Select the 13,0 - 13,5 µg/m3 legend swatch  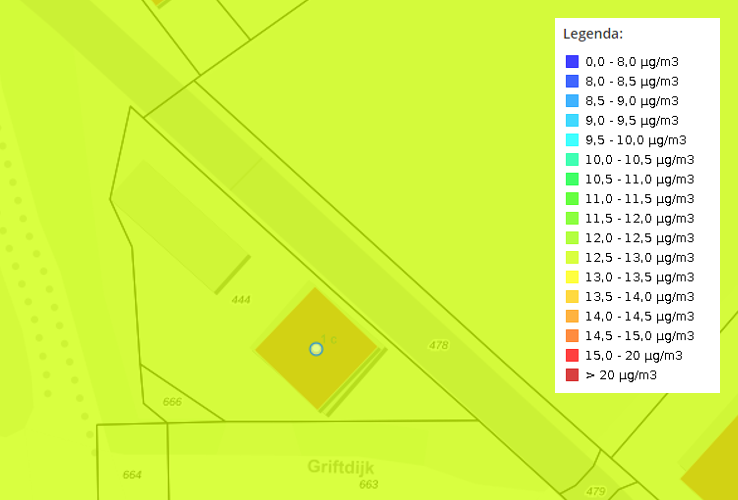pyautogui.click(x=572, y=277)
